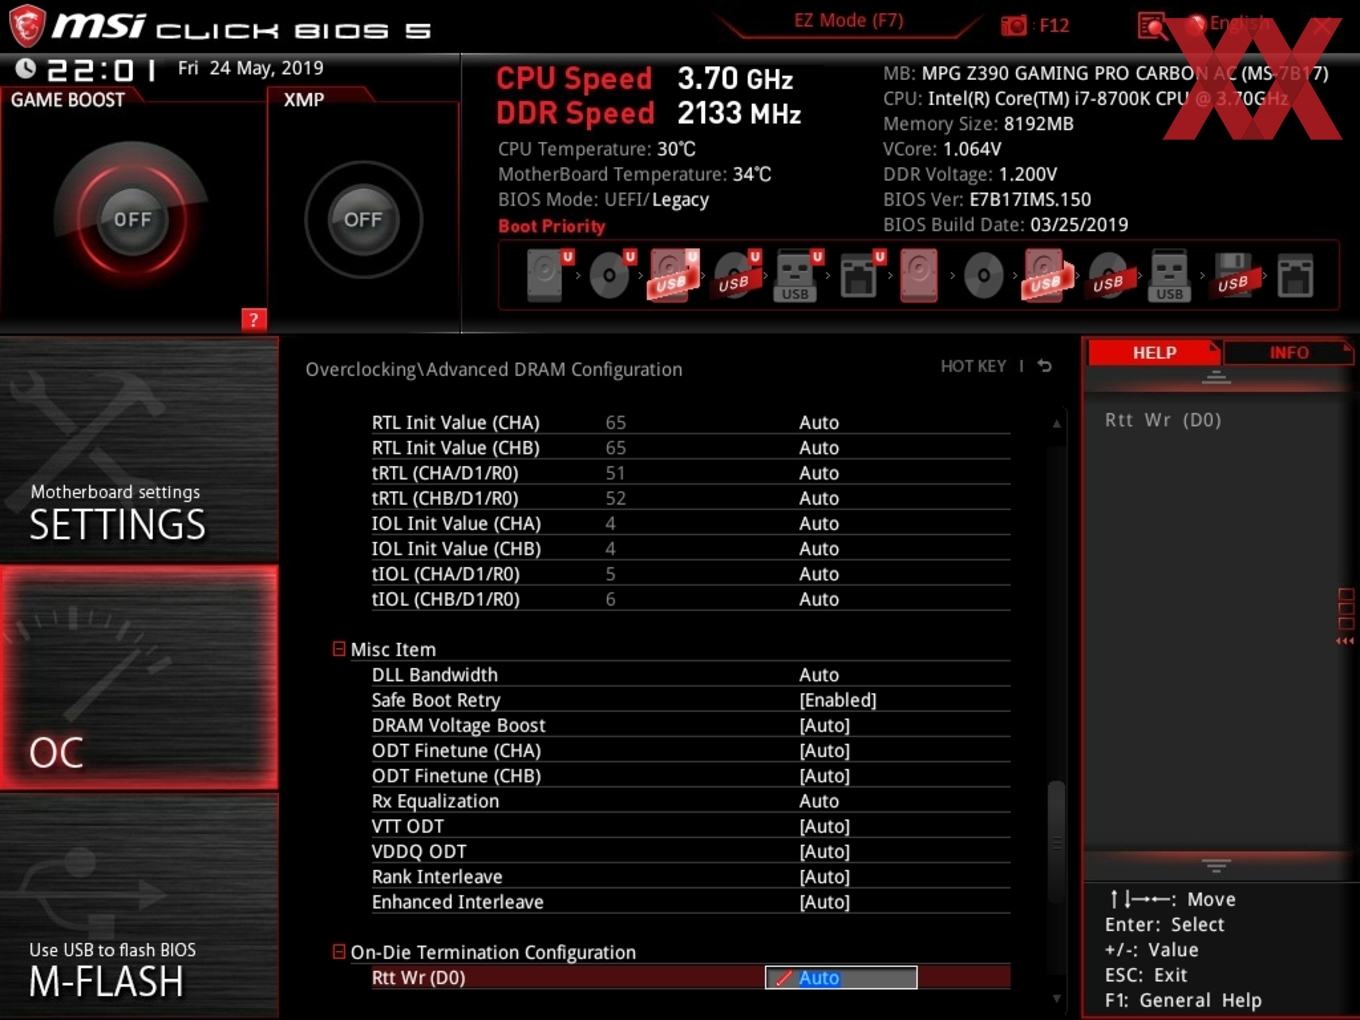Click the HOT KEY button
The width and height of the screenshot is (1360, 1020).
coord(973,366)
